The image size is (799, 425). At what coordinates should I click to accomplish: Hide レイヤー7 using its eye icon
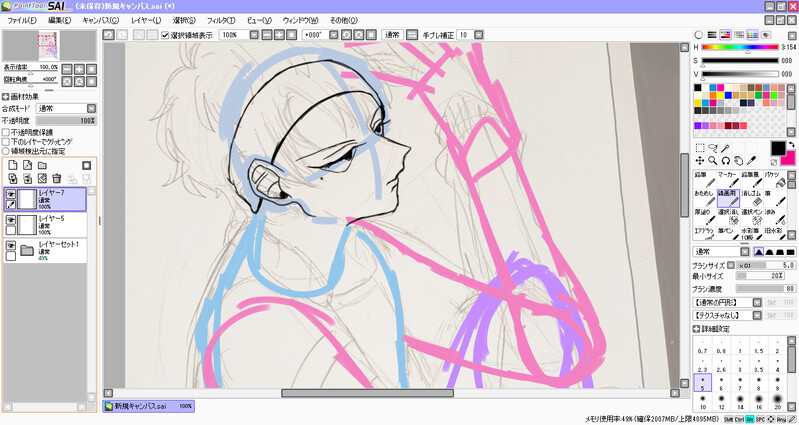pyautogui.click(x=10, y=194)
